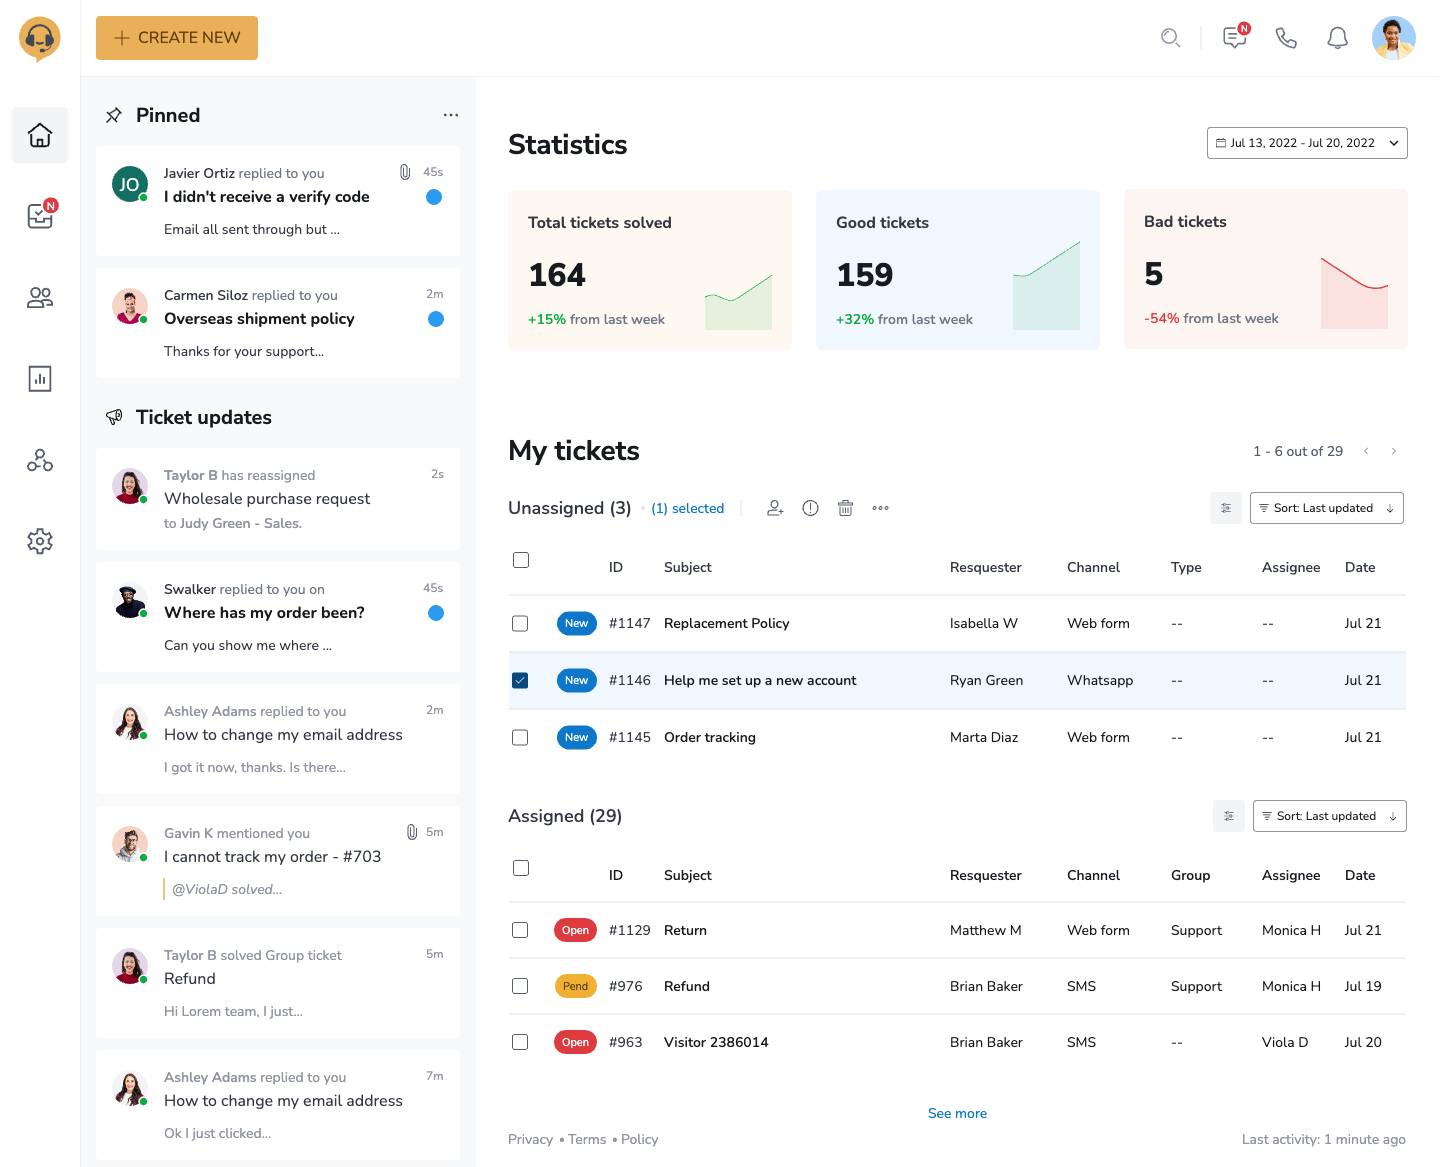Open the user profile avatar

1393,38
